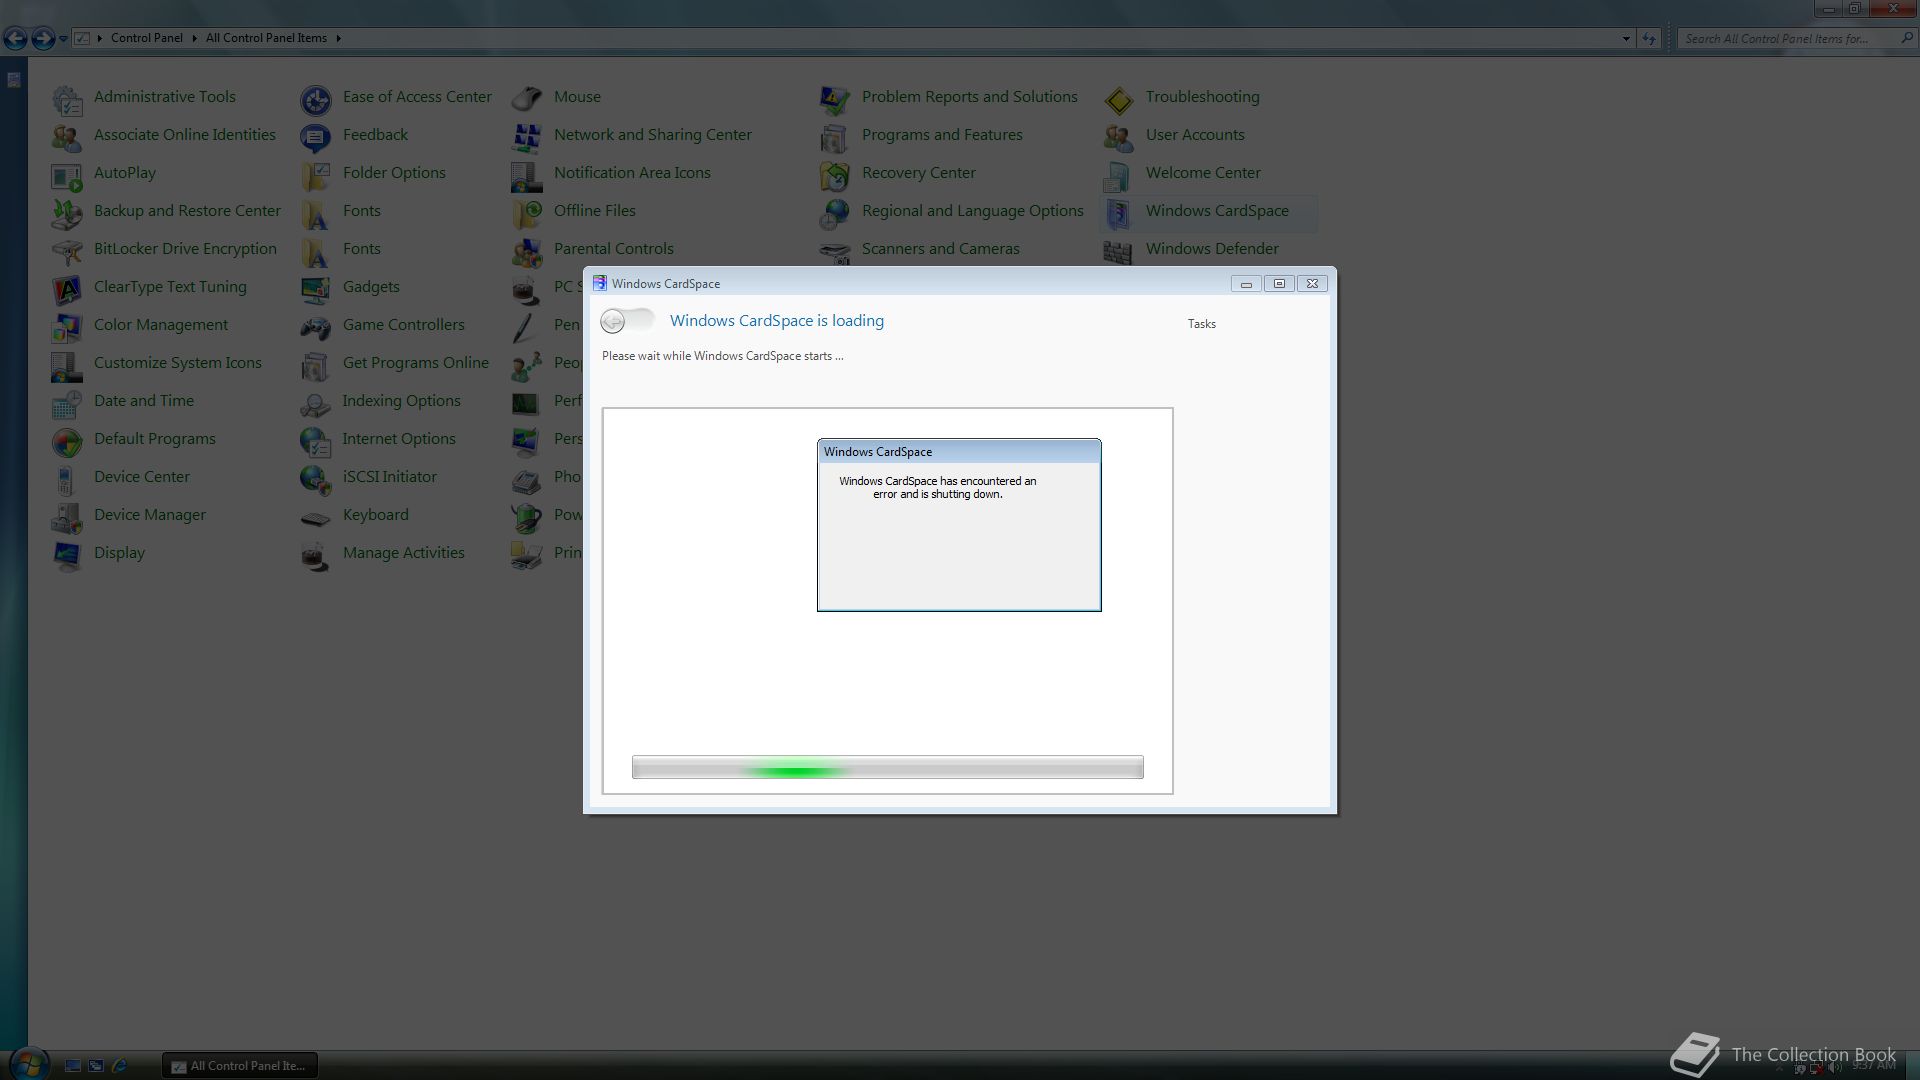Click Backup and Restore Center icon
Screen dimensions: 1920x1080
(x=67, y=213)
